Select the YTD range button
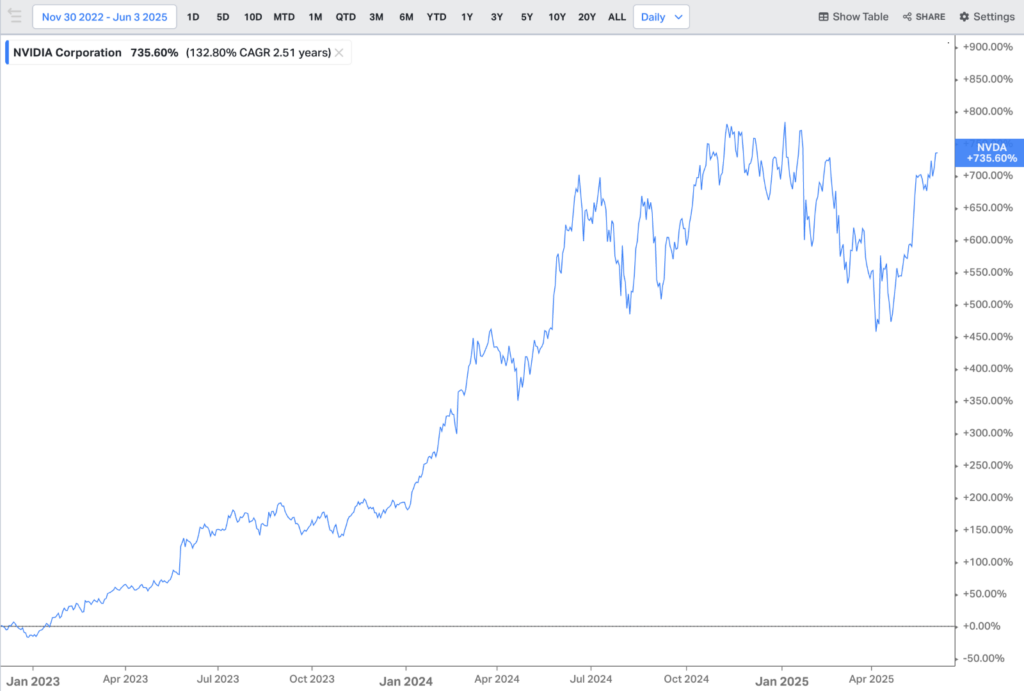 pos(436,17)
